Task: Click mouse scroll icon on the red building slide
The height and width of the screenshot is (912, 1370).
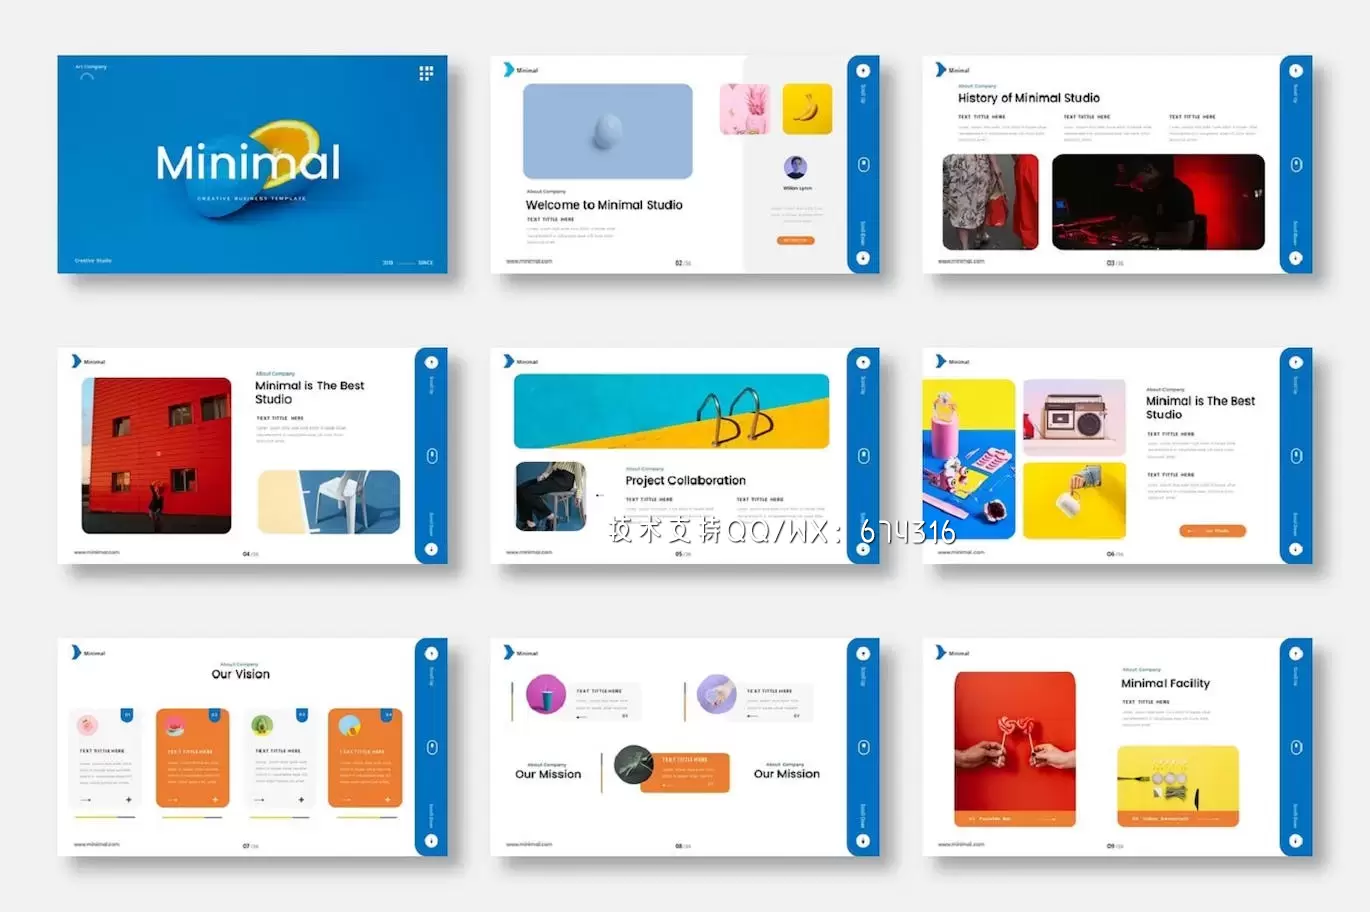Action: pos(432,456)
